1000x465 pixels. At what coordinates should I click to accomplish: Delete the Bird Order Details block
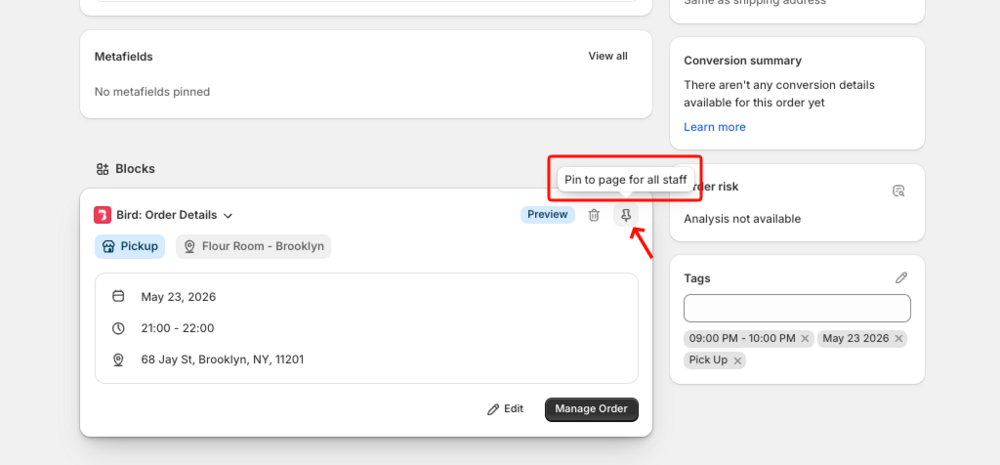[x=594, y=215]
